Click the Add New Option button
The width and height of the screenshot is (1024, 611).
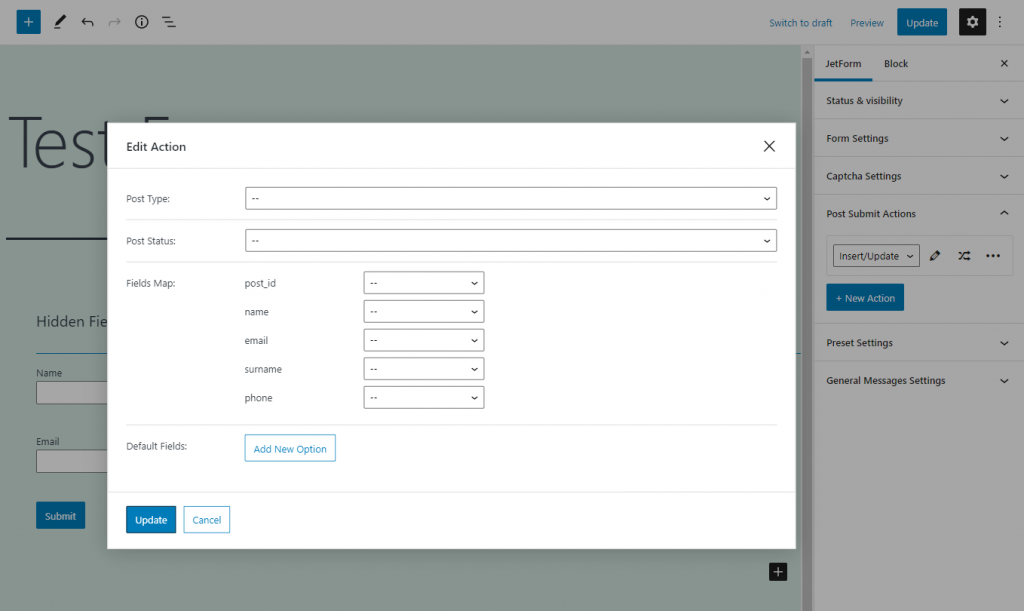point(290,448)
